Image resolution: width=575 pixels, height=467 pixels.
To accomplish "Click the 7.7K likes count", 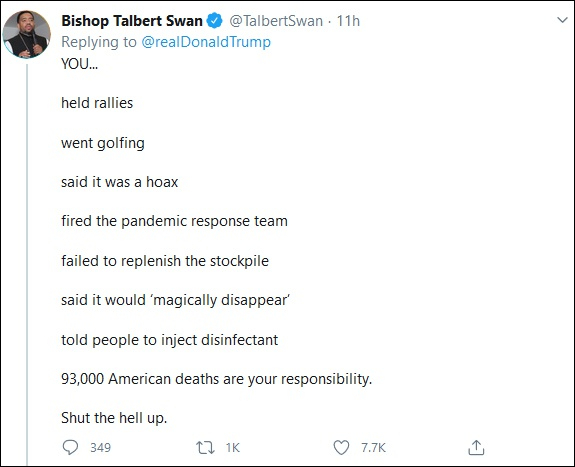I will coord(373,448).
